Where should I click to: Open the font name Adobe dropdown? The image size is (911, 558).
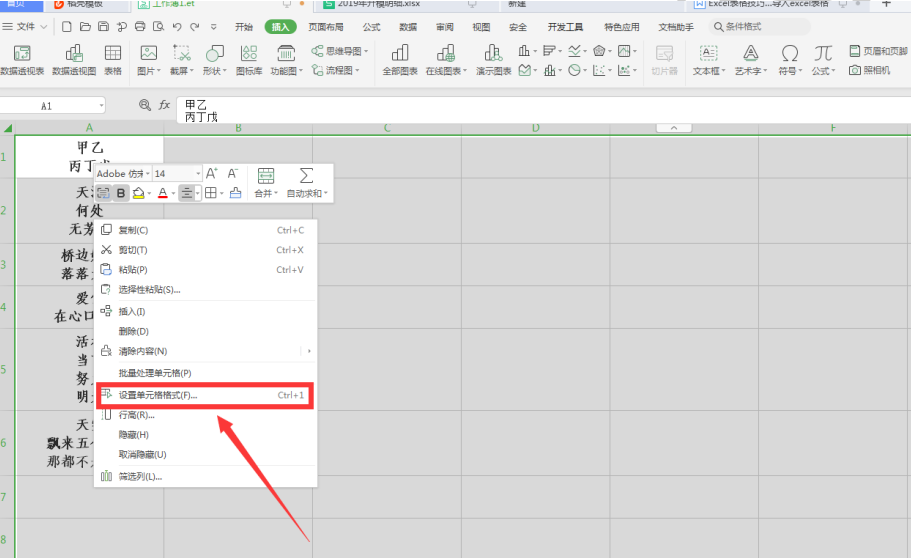coord(148,174)
